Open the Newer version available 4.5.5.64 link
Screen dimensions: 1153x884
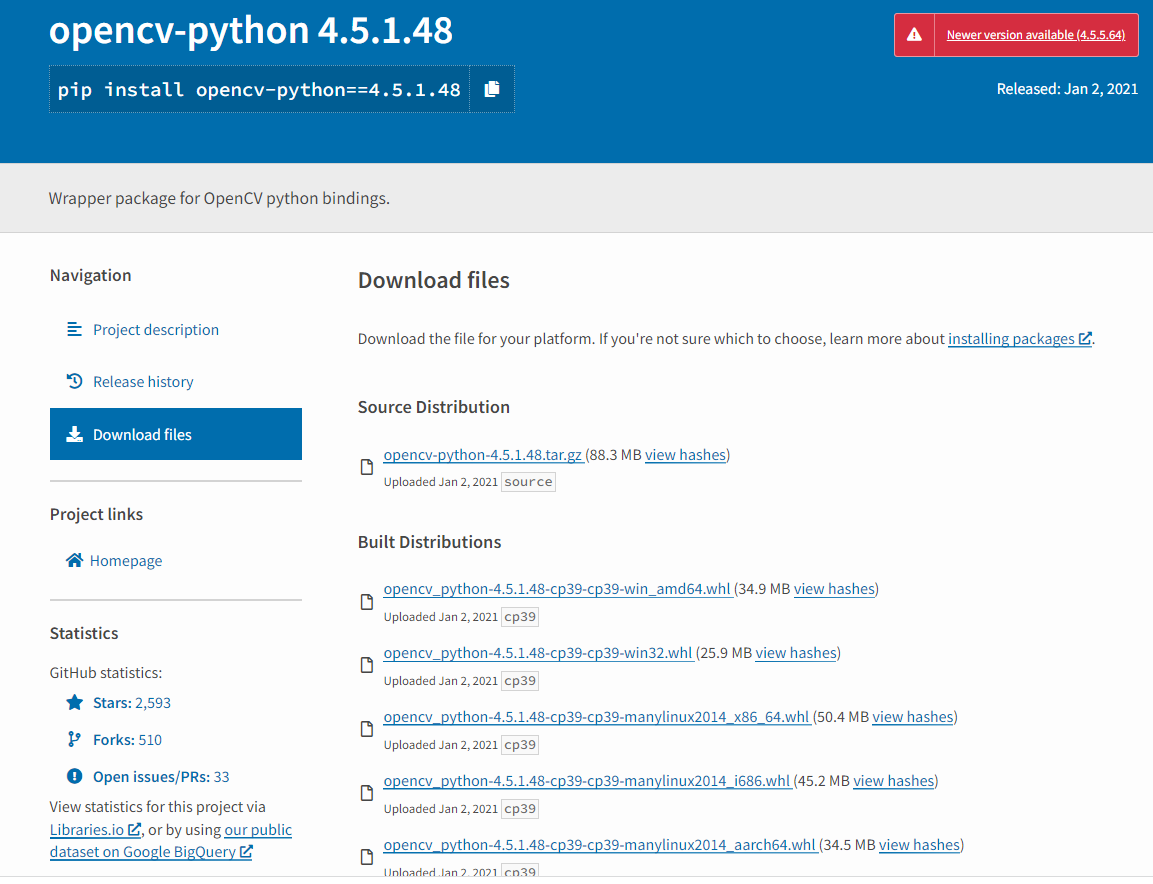(1035, 33)
